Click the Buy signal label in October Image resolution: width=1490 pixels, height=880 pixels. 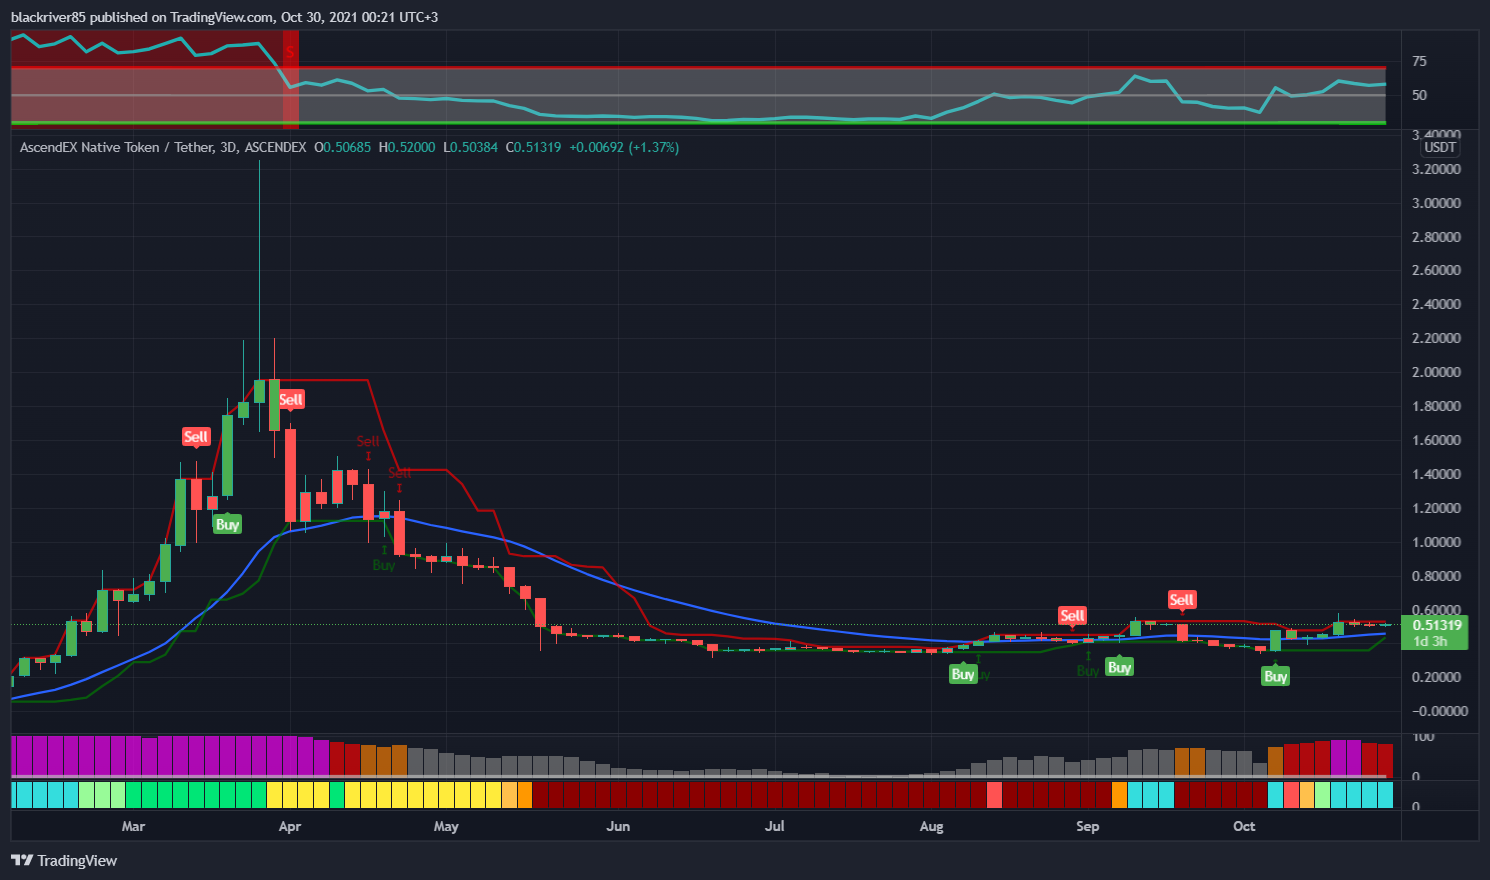1276,676
